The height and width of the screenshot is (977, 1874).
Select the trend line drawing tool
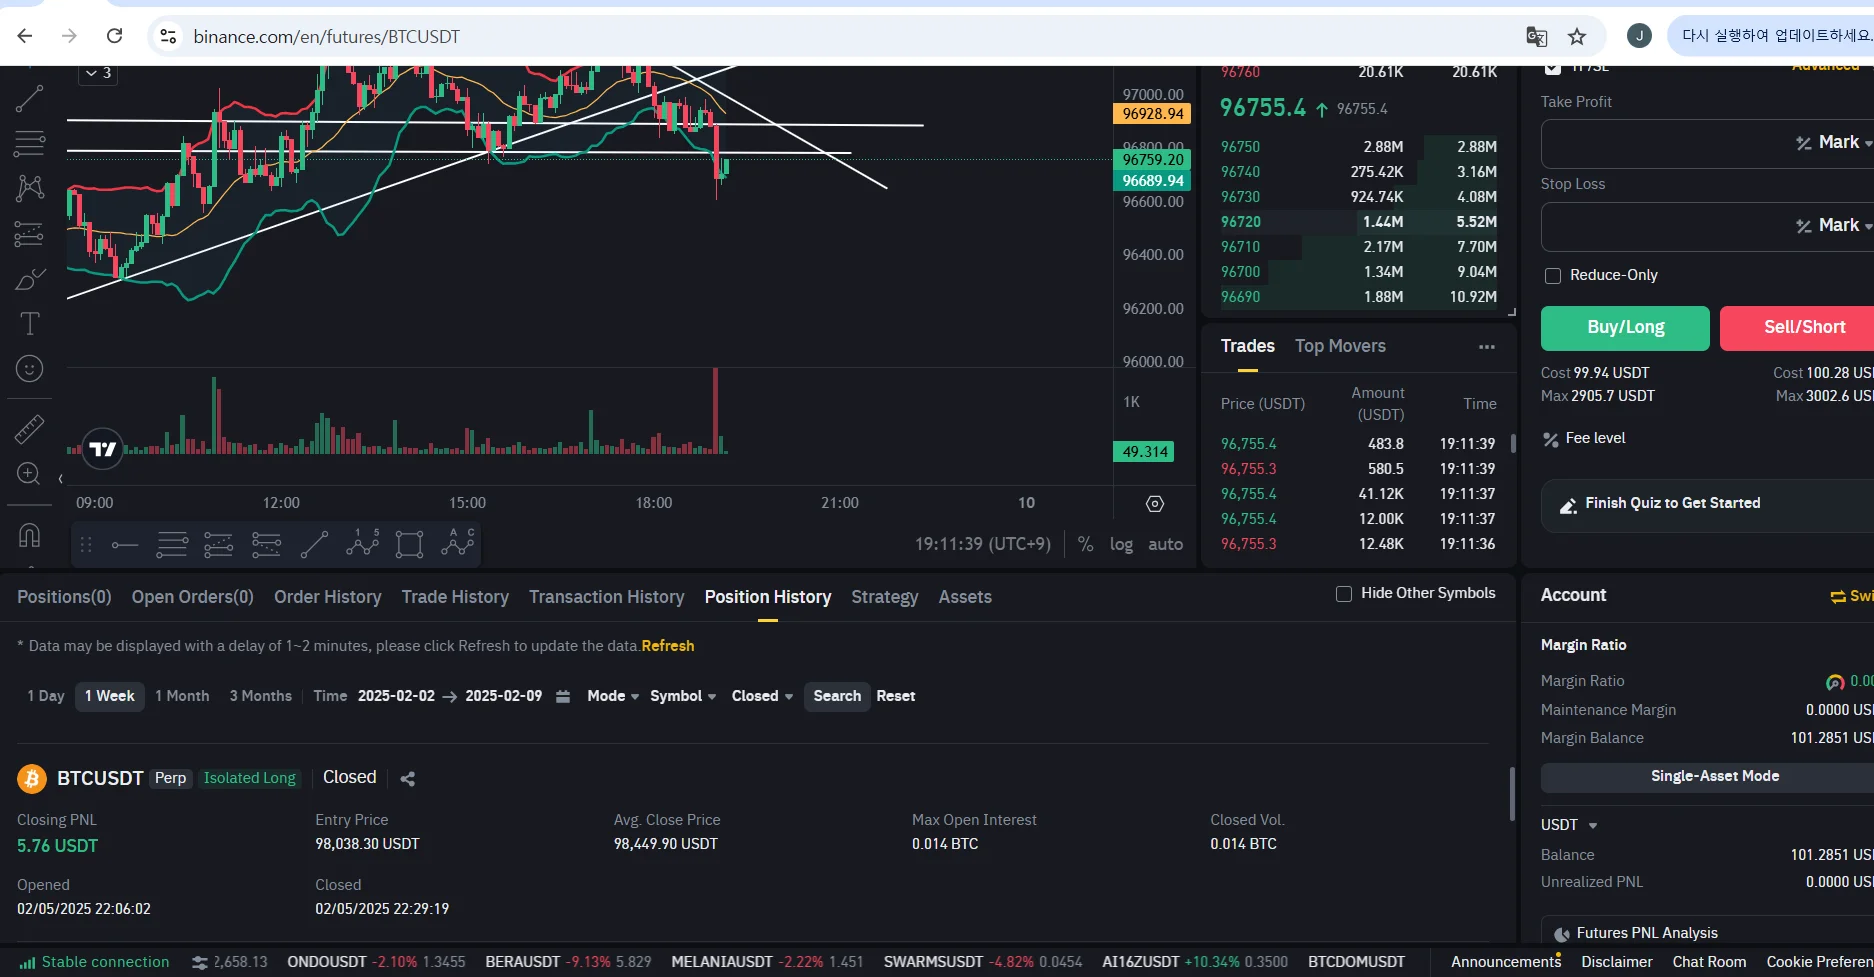coord(29,98)
